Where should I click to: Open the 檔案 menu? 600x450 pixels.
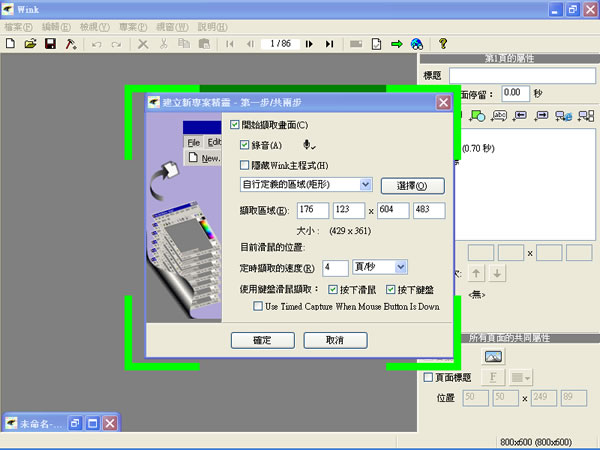[19, 25]
